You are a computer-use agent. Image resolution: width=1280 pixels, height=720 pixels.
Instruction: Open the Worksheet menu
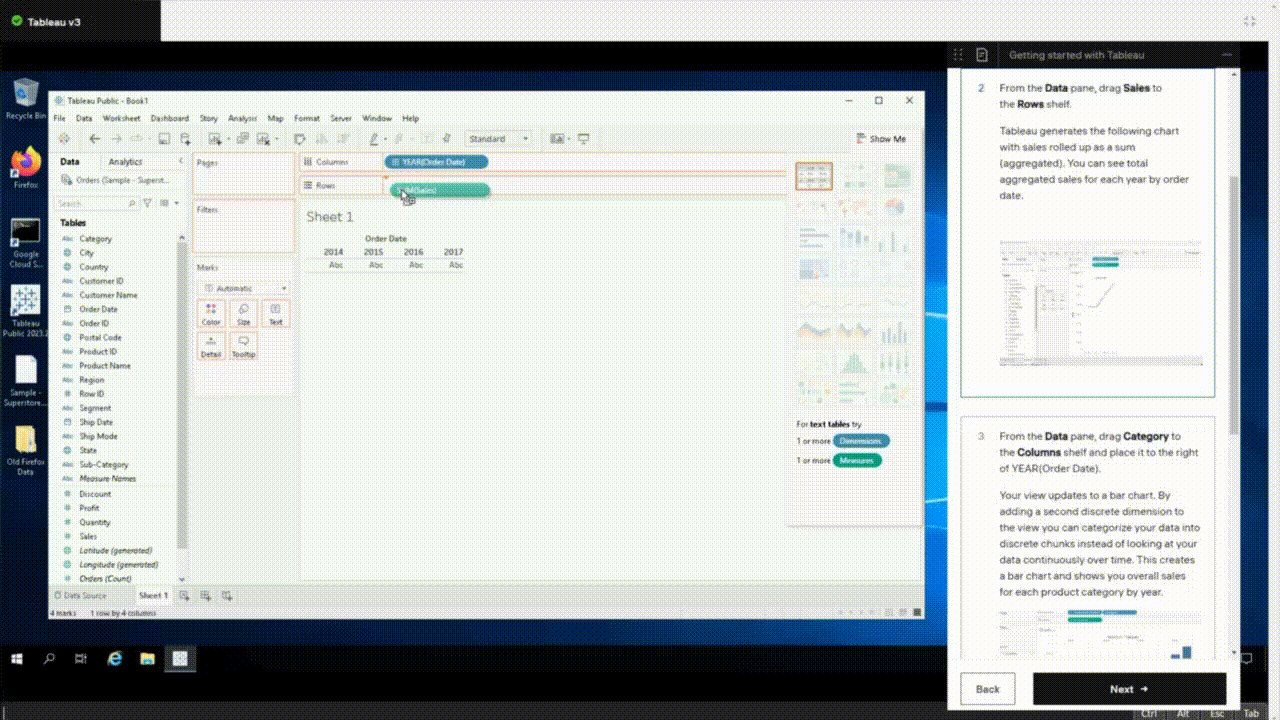point(121,118)
